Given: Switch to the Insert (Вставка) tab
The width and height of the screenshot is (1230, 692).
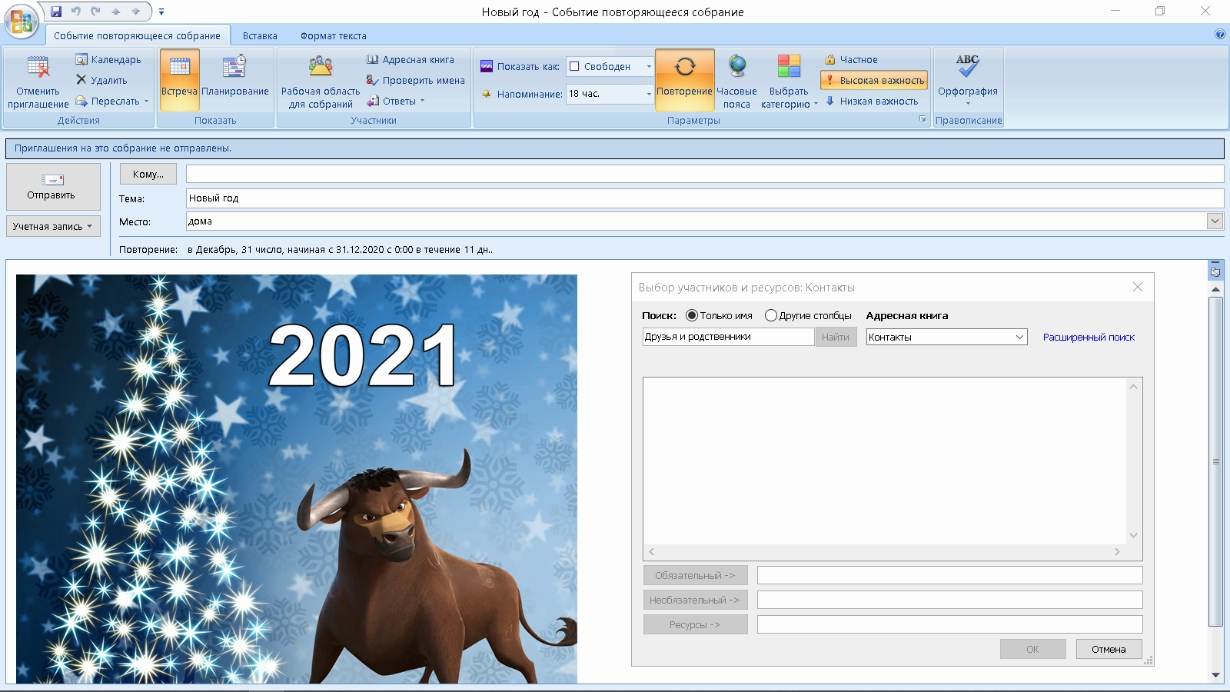Looking at the screenshot, I should click(260, 36).
